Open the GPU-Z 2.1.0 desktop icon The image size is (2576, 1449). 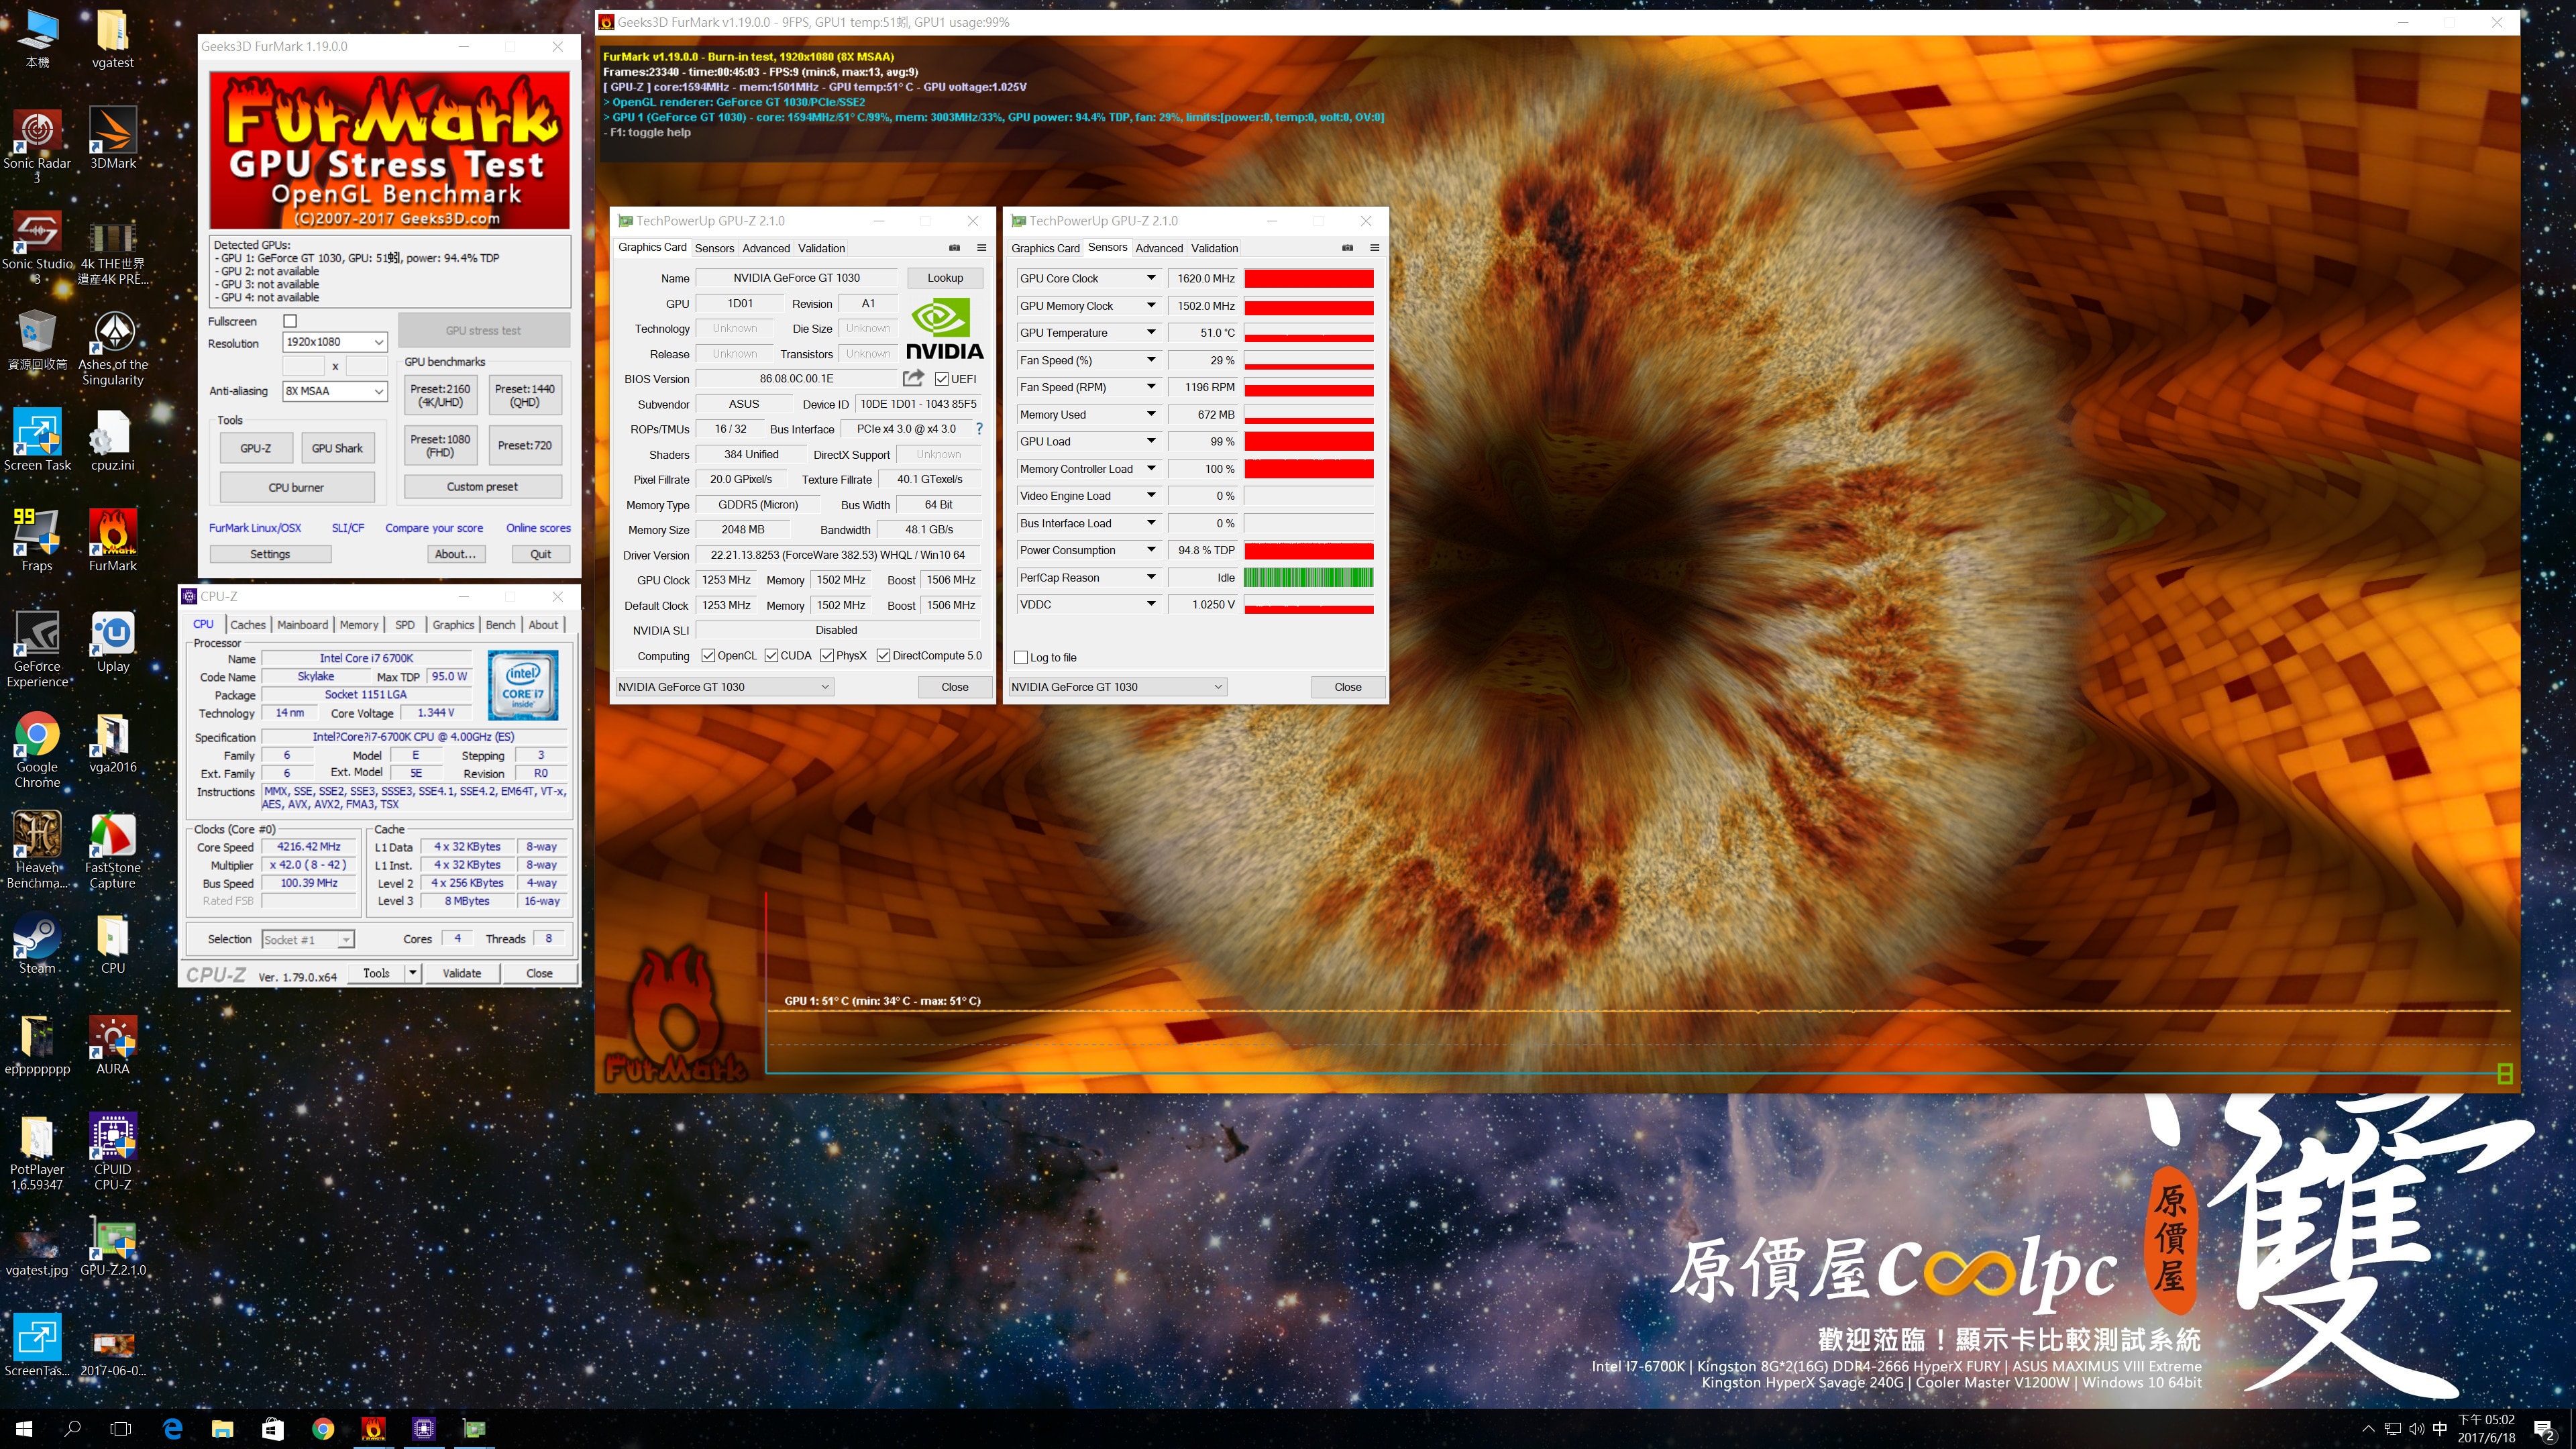[x=113, y=1246]
